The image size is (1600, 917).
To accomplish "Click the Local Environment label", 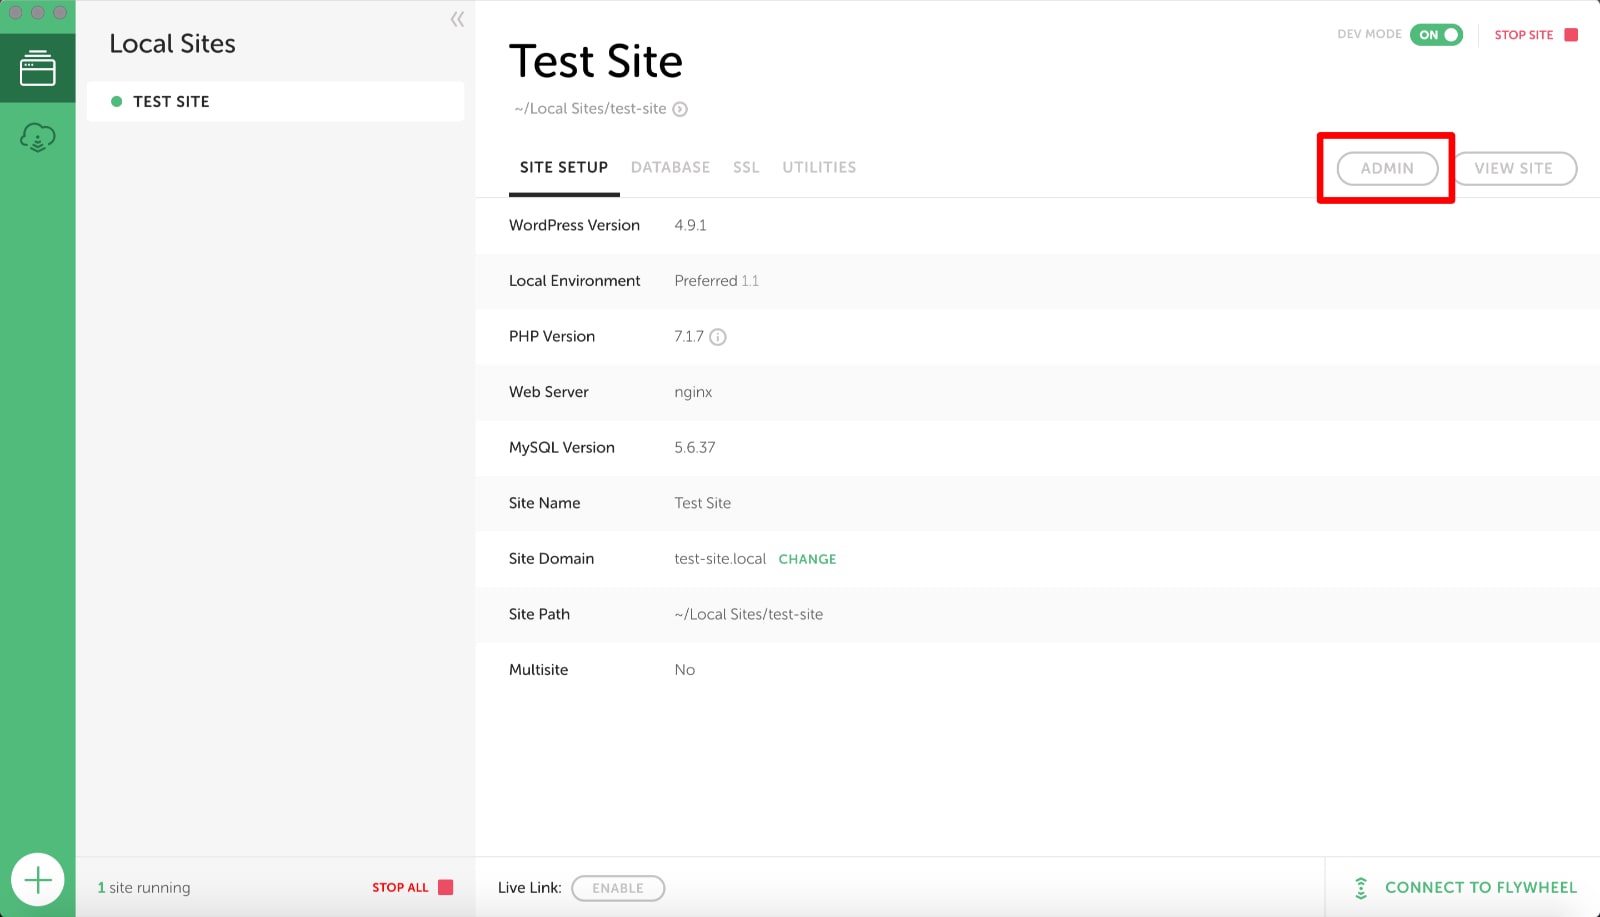I will click(x=574, y=281).
